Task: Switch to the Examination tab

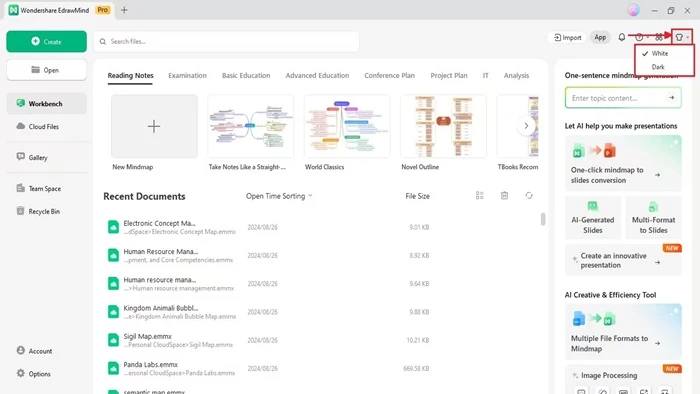Action: (188, 75)
